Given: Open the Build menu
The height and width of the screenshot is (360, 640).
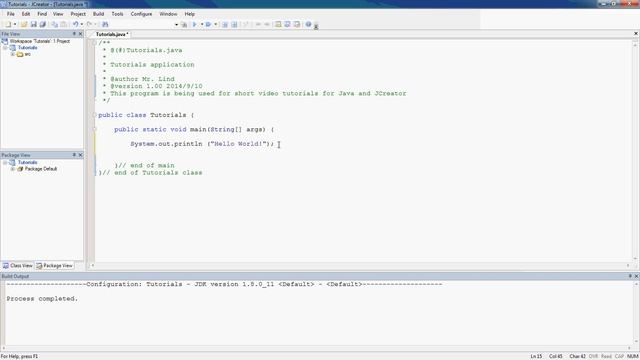Looking at the screenshot, I should [98, 14].
